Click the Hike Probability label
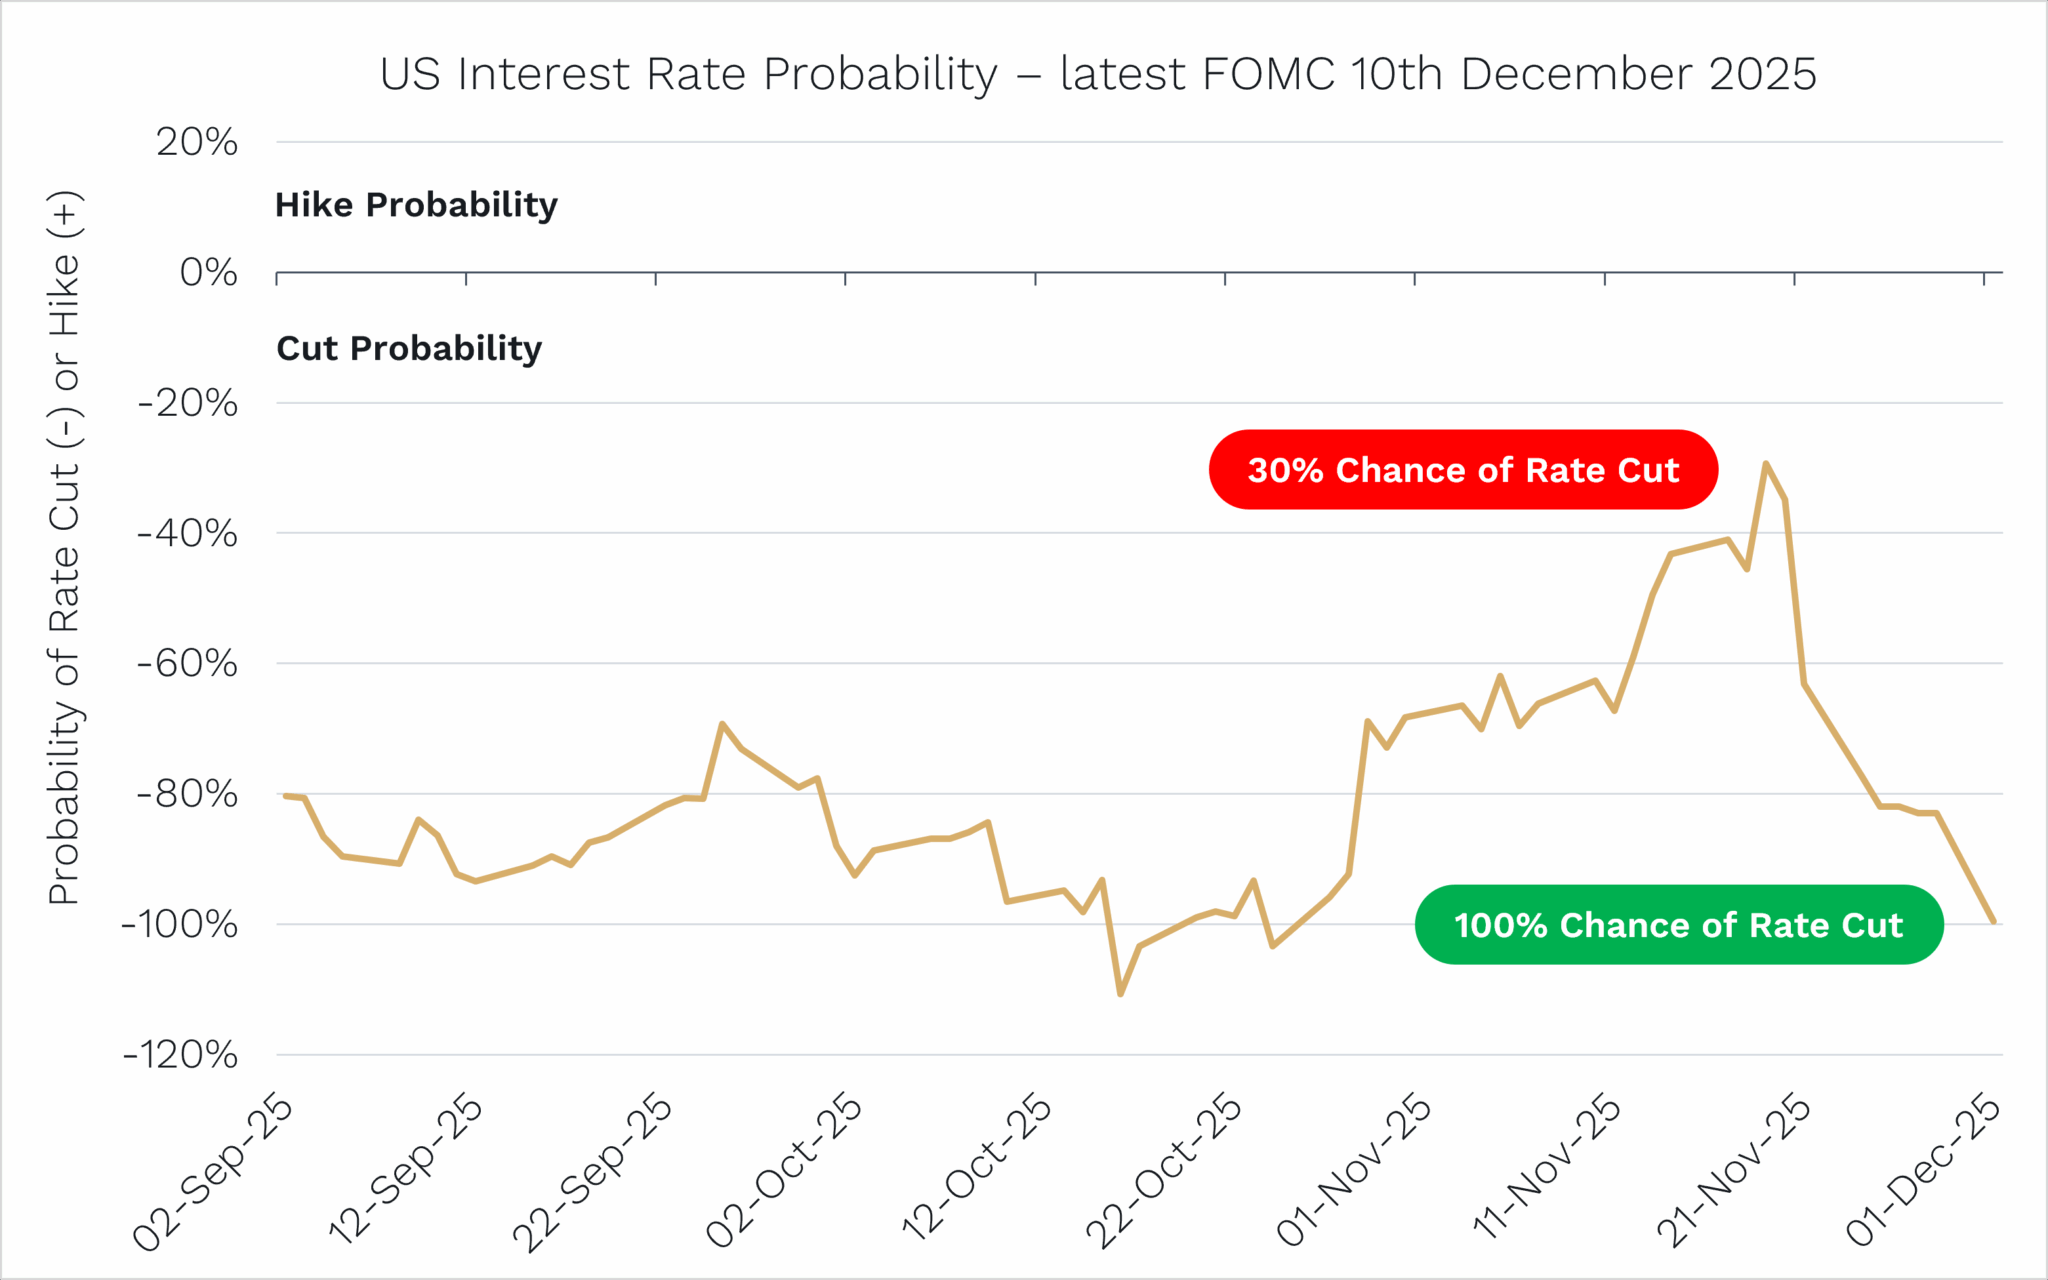This screenshot has width=2048, height=1280. point(416,205)
